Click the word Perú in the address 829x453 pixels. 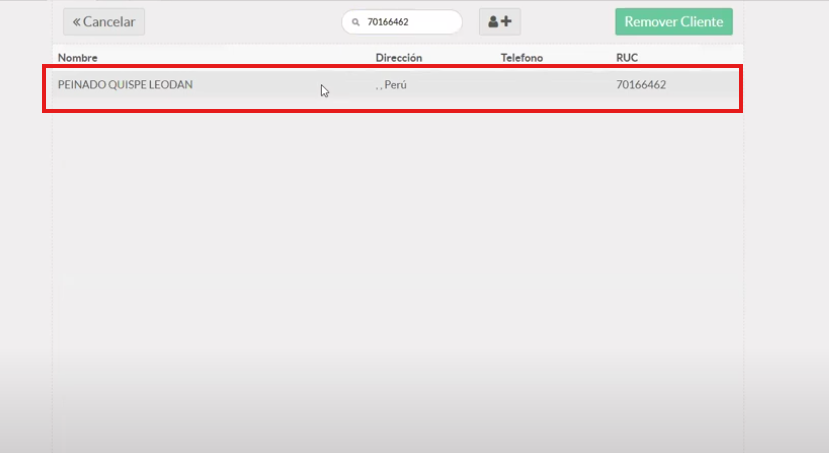(x=397, y=85)
